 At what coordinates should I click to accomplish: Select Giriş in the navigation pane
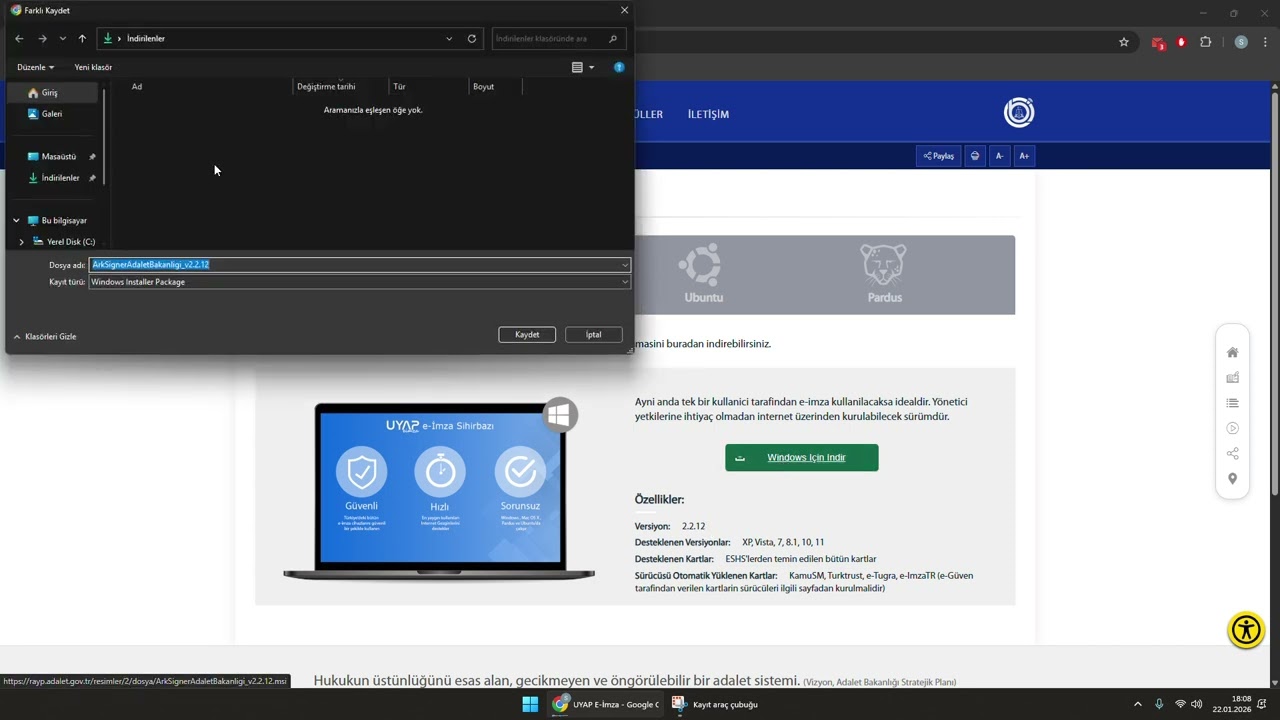(x=53, y=93)
